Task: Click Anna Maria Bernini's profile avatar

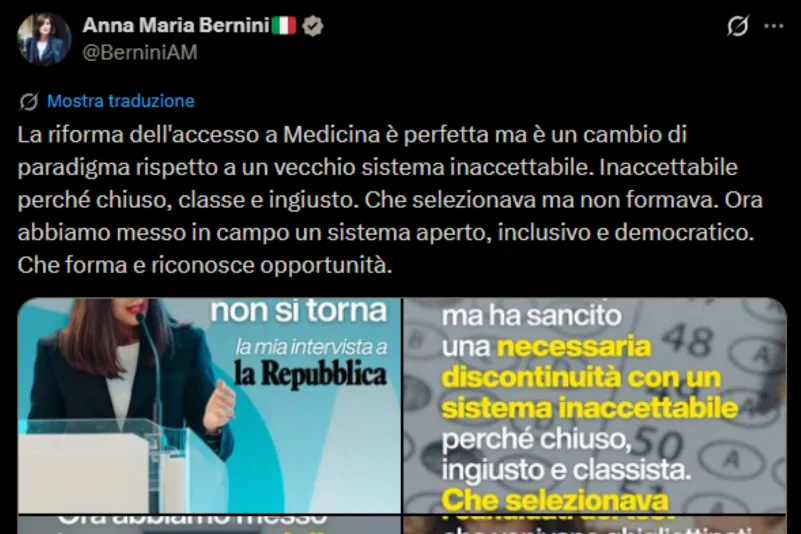Action: 44,39
